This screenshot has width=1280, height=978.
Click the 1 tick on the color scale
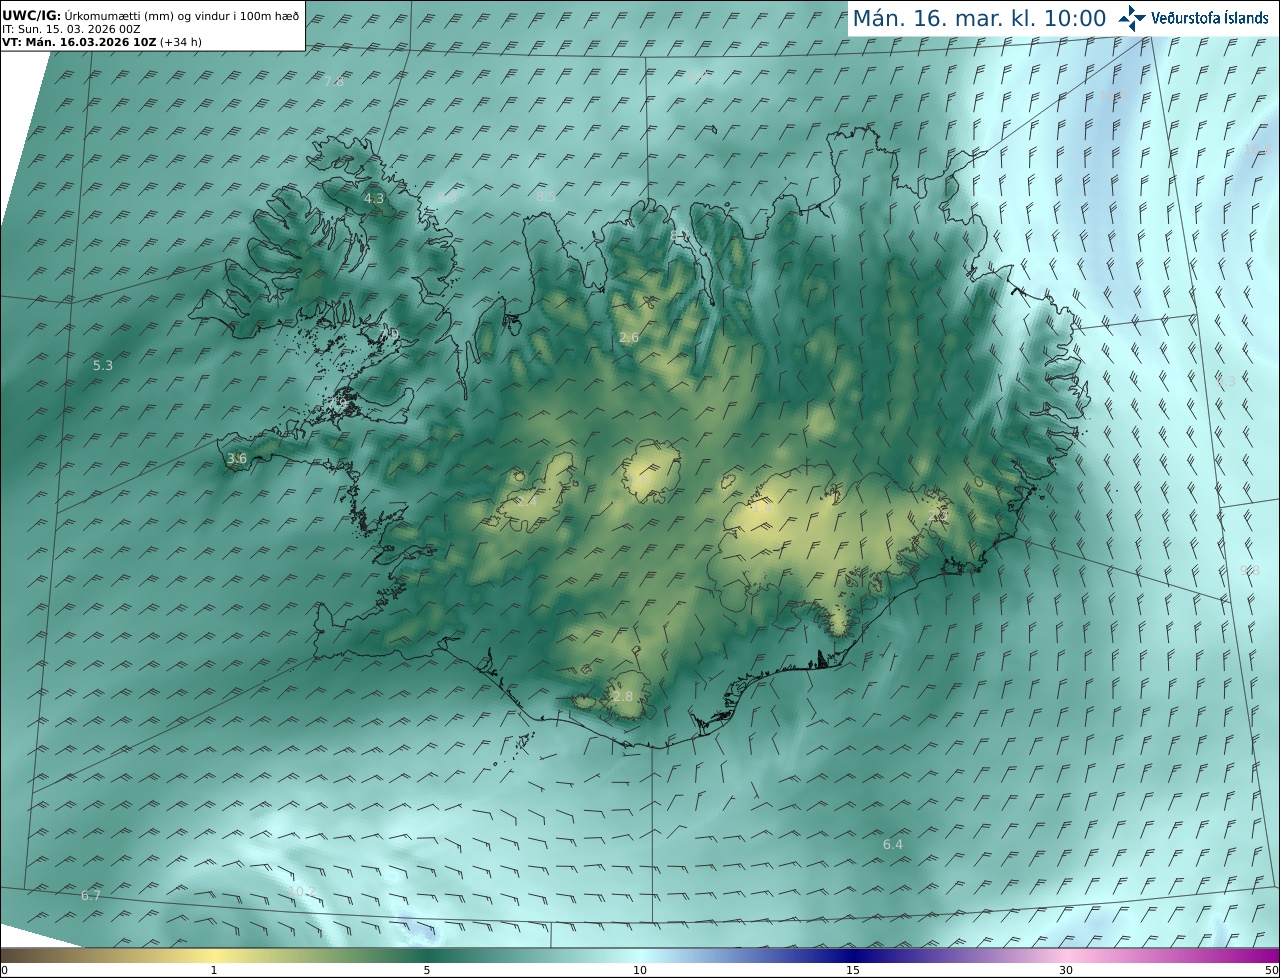point(214,970)
